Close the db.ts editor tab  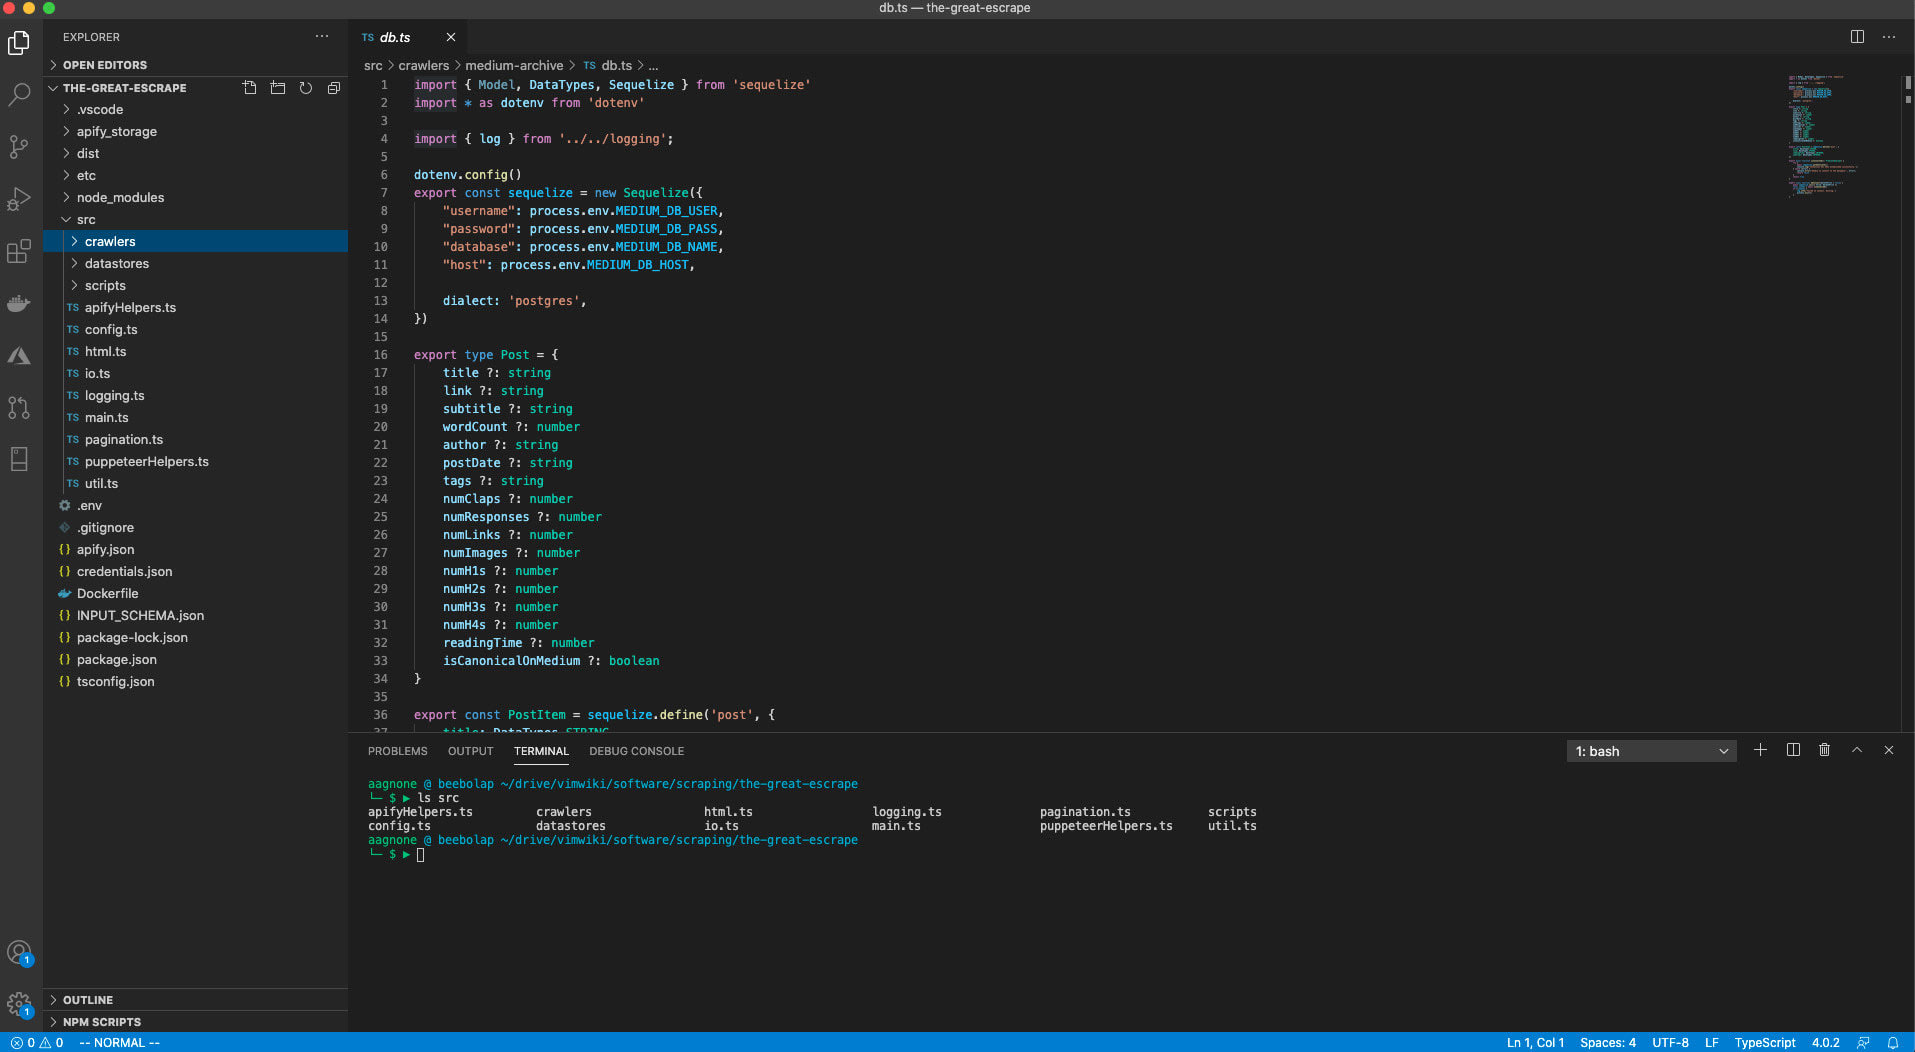(x=451, y=37)
